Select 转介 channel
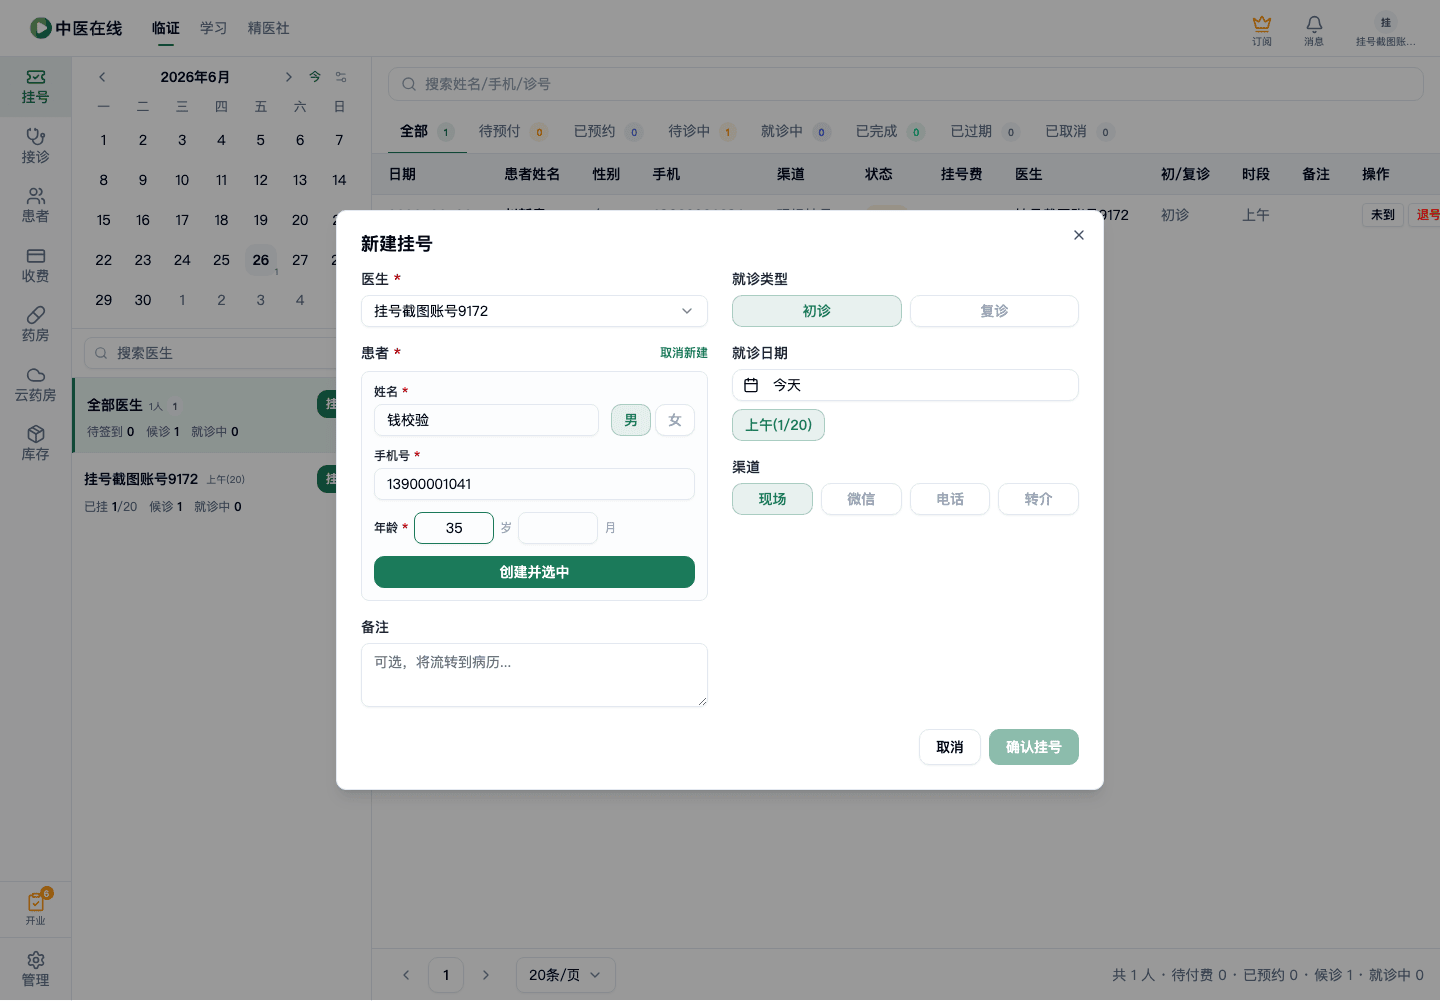Image resolution: width=1440 pixels, height=1001 pixels. click(x=1038, y=499)
